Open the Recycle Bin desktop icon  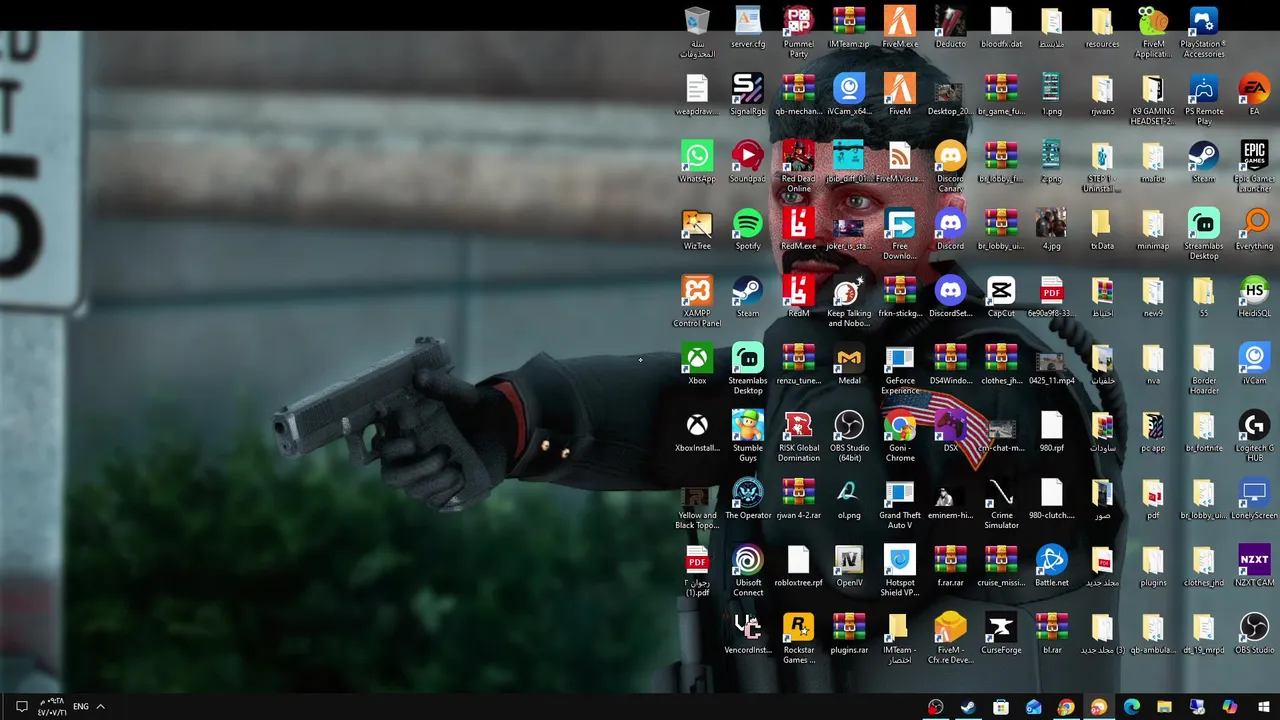tap(697, 32)
